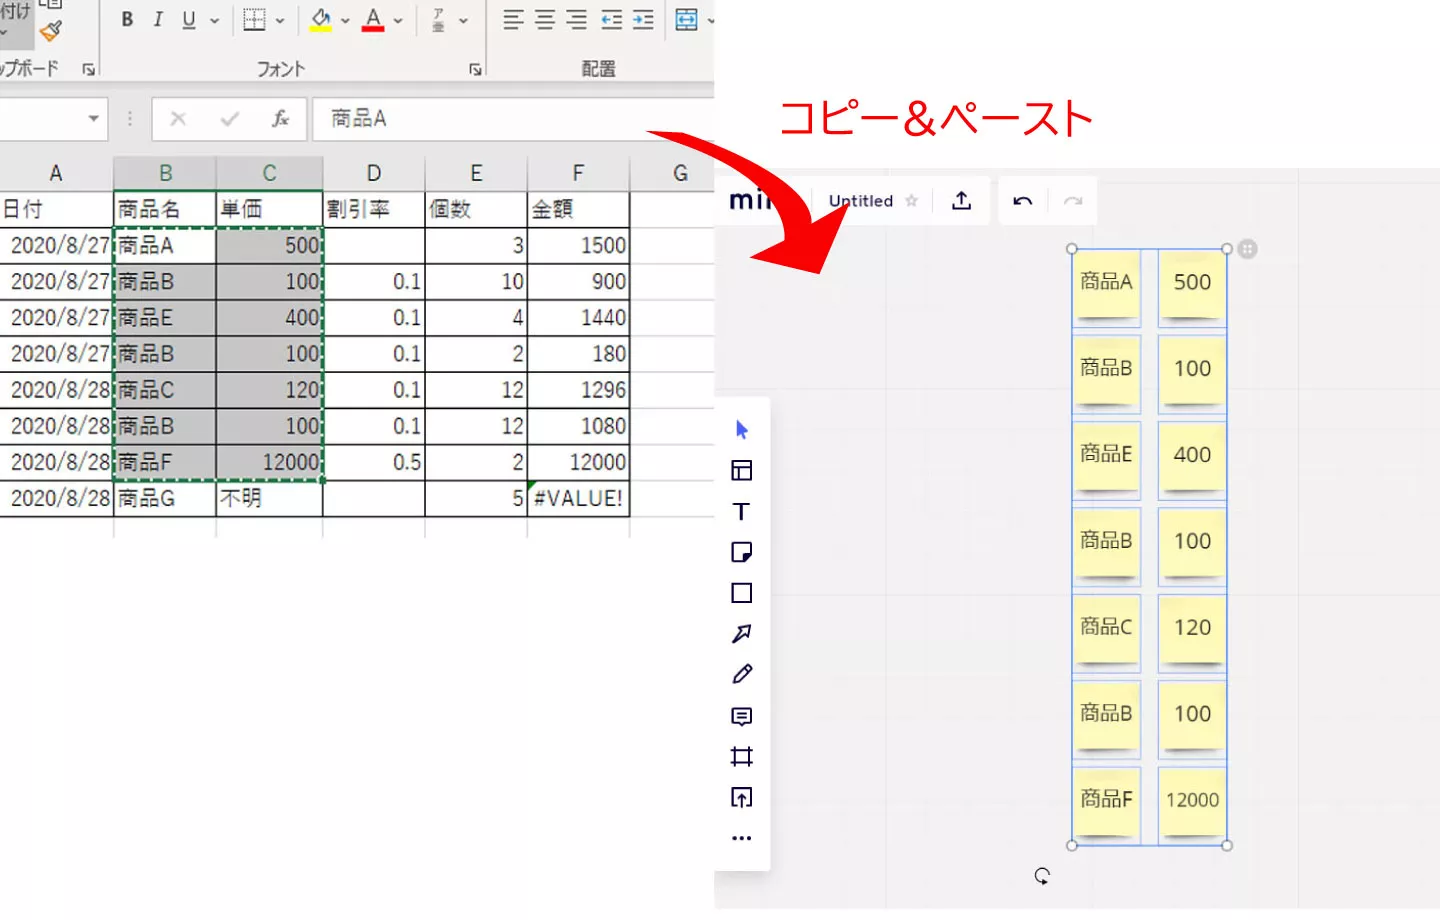Select Excel column header A

point(56,173)
